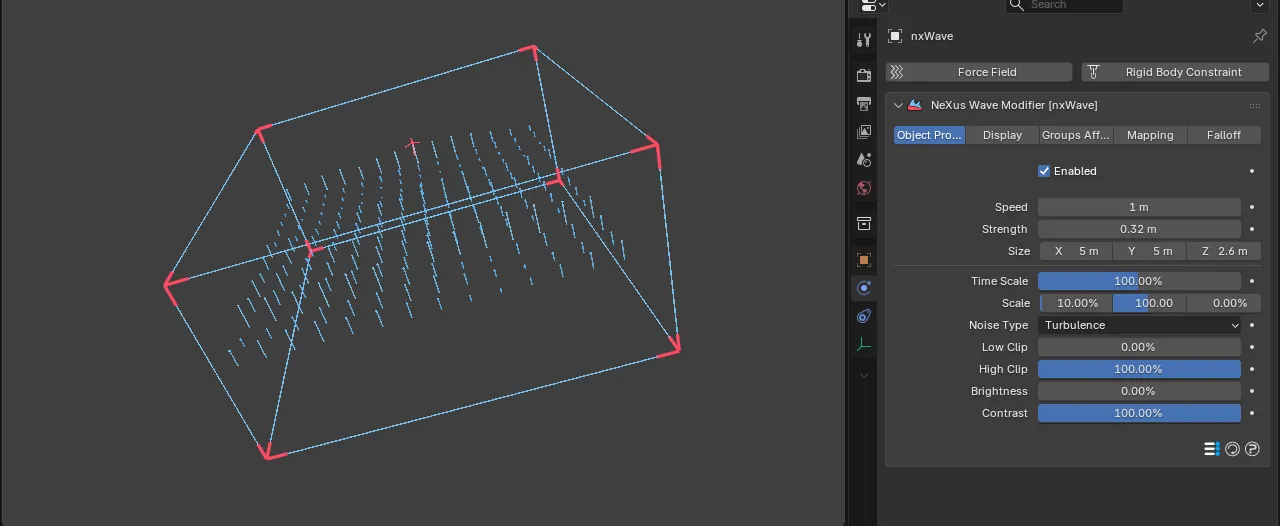Screen dimensions: 1280x526
Task: Click the animate dot beside Time Scale
Action: pyautogui.click(x=1252, y=281)
